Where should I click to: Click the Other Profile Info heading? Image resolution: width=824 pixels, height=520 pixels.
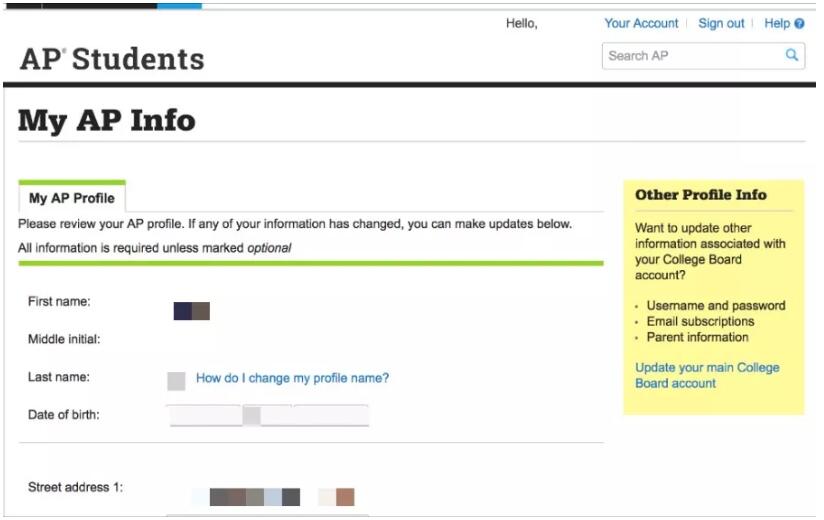pyautogui.click(x=701, y=195)
